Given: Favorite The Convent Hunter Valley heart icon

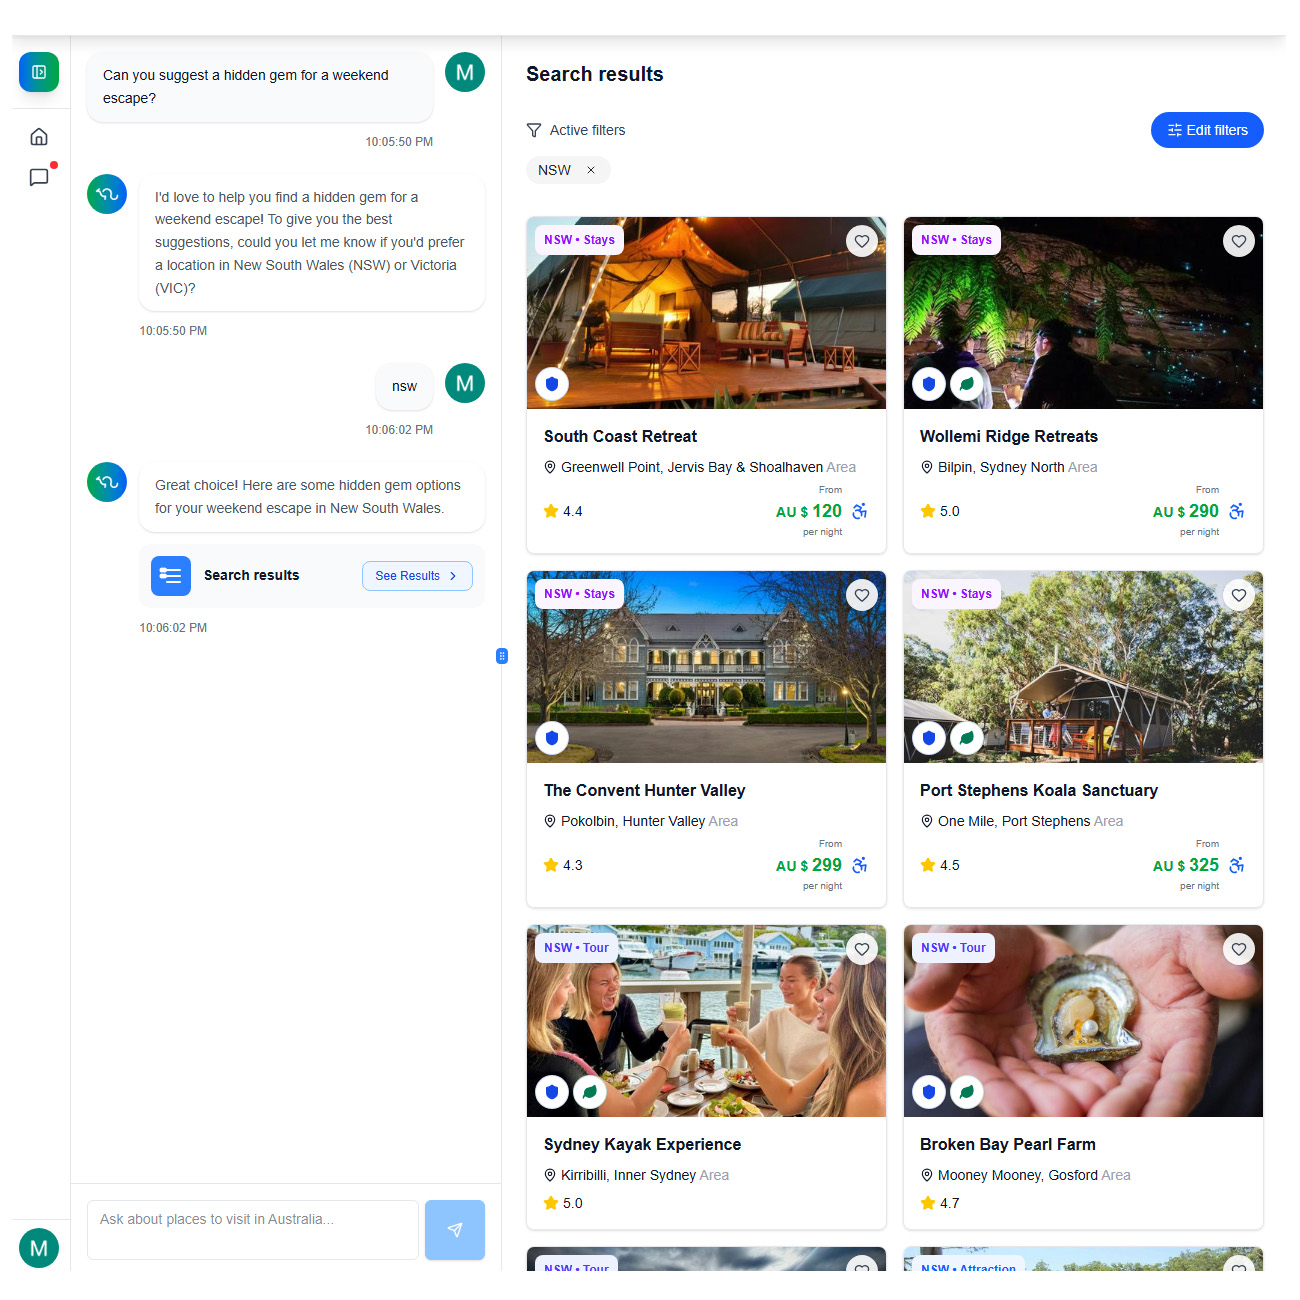Looking at the screenshot, I should 862,595.
